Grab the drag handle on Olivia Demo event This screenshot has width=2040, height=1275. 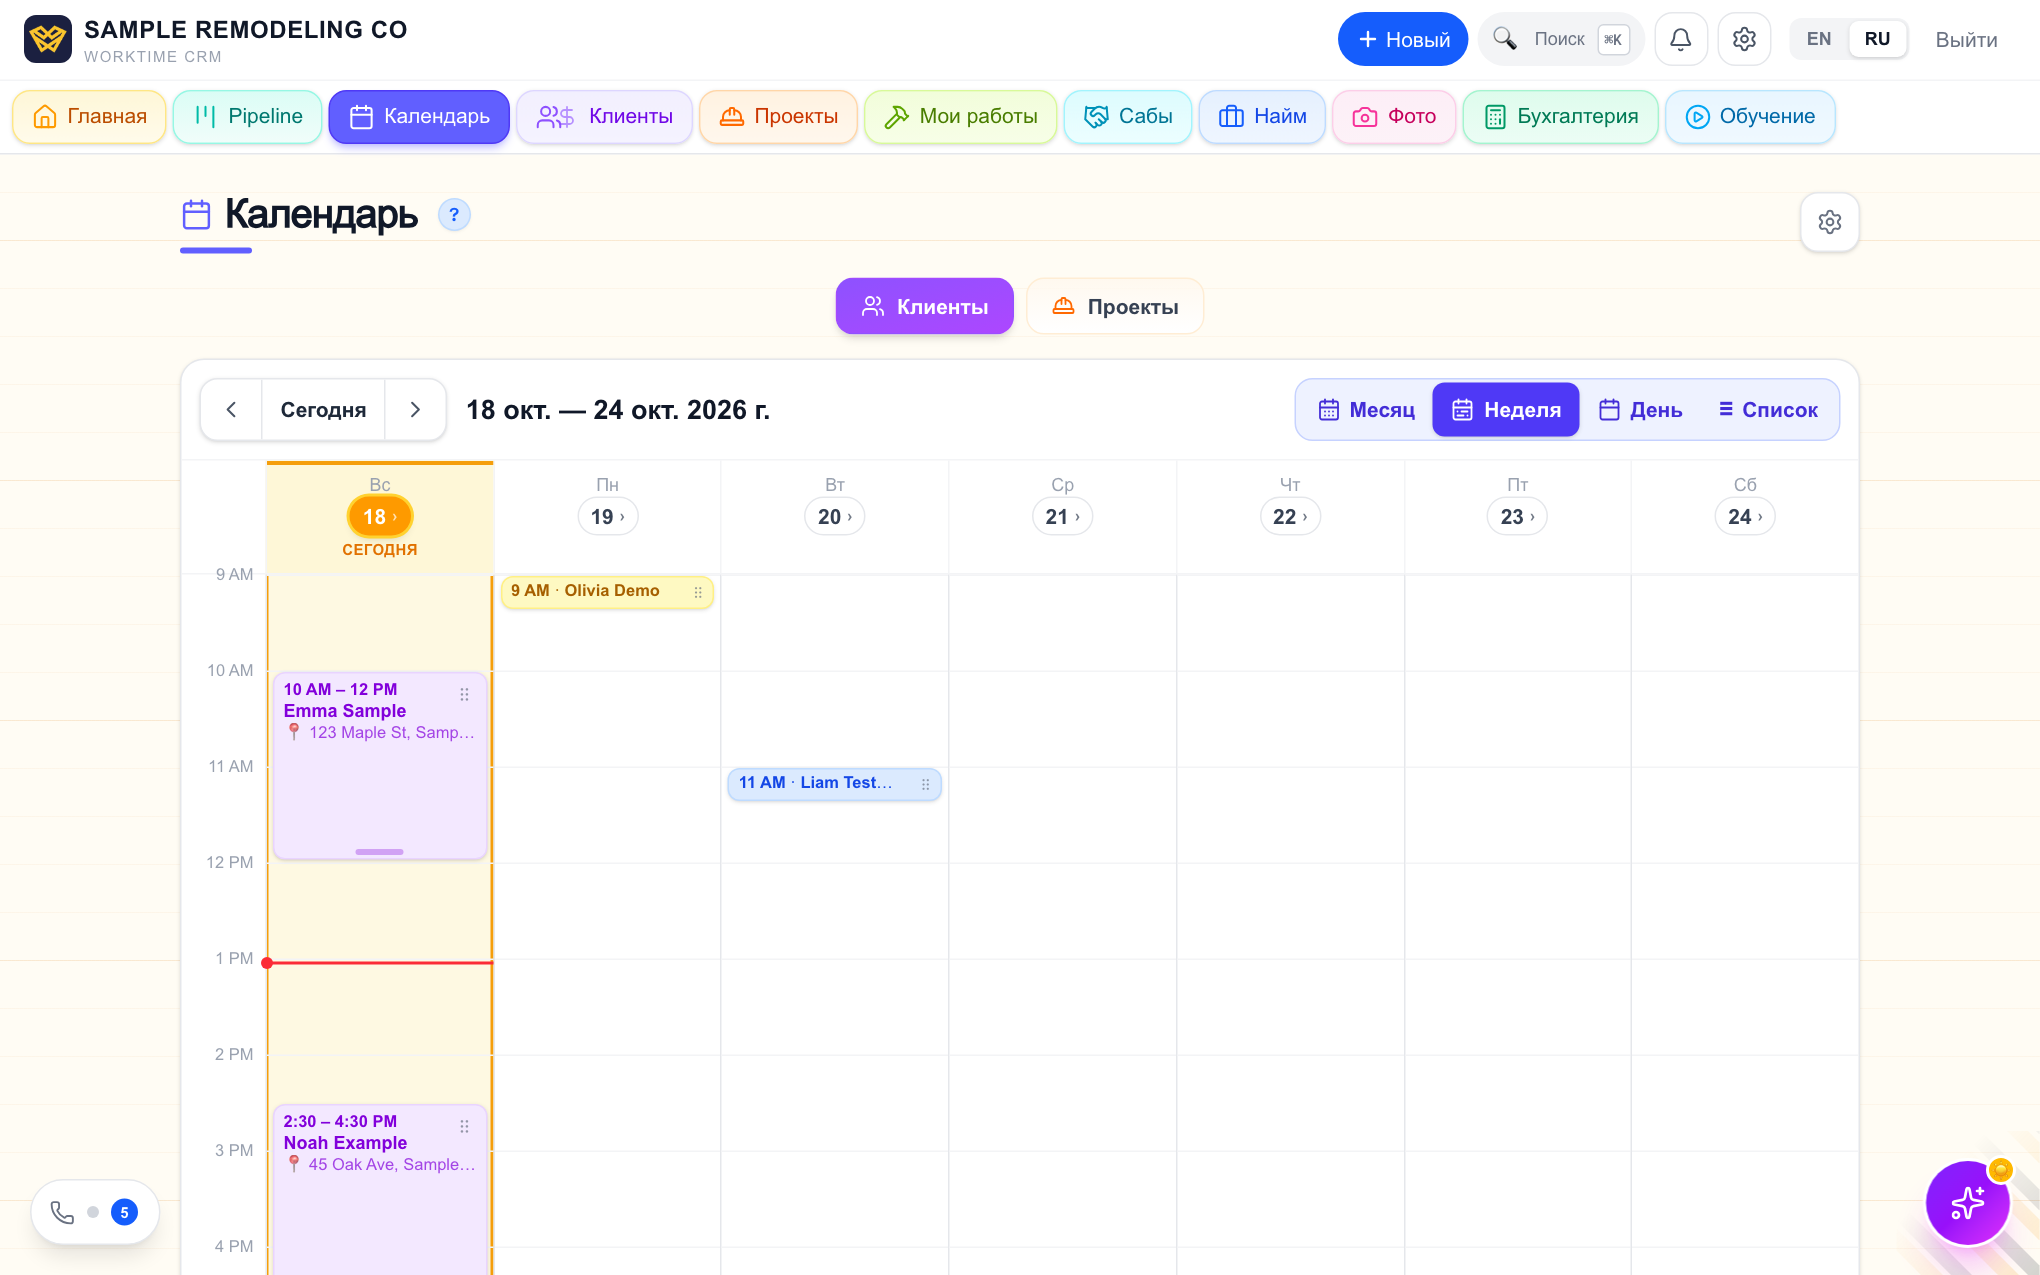tap(698, 592)
